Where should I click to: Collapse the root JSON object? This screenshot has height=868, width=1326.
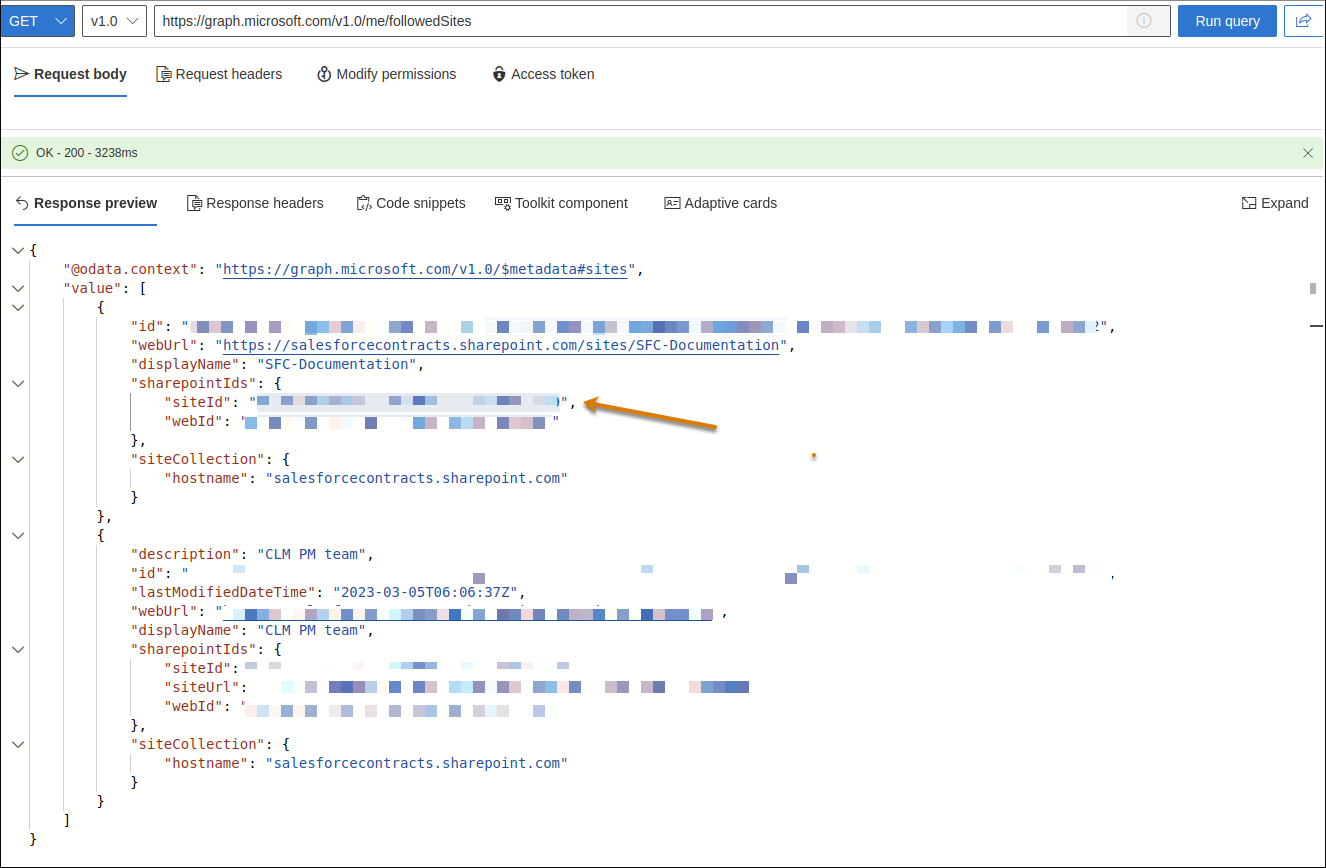coord(17,250)
